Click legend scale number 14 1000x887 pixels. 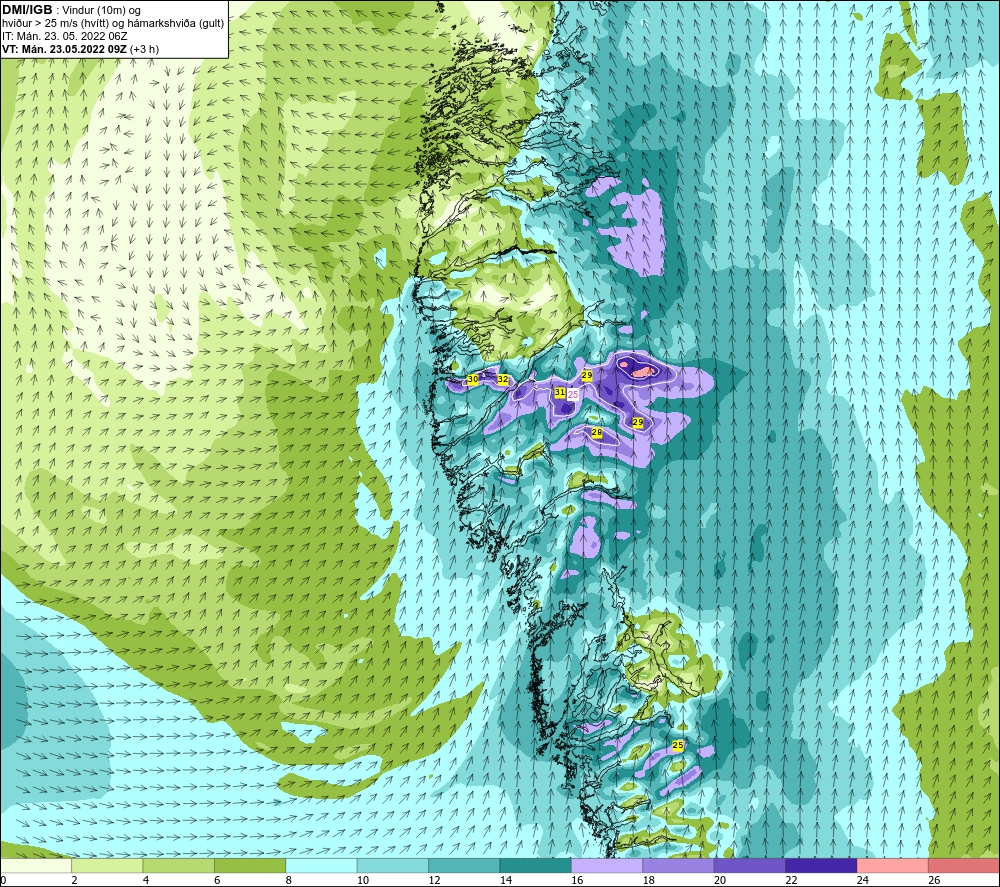506,880
